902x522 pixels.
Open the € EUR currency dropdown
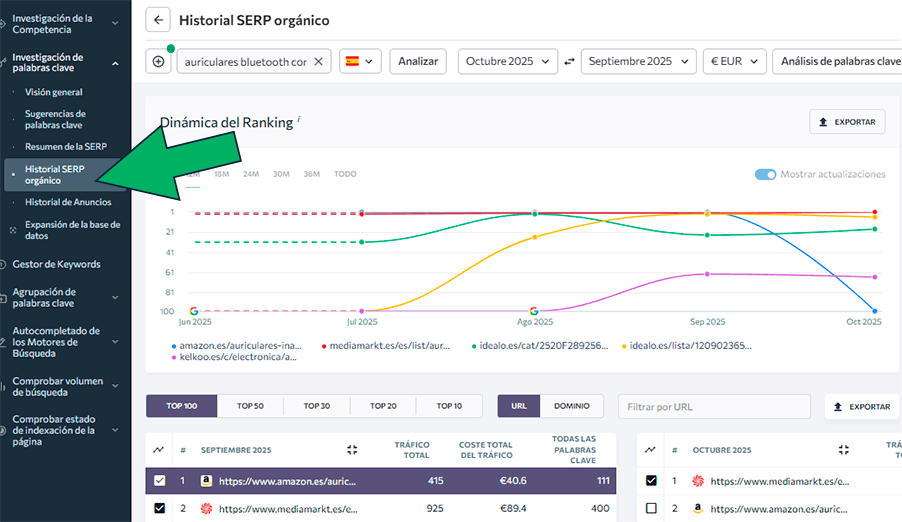[734, 61]
